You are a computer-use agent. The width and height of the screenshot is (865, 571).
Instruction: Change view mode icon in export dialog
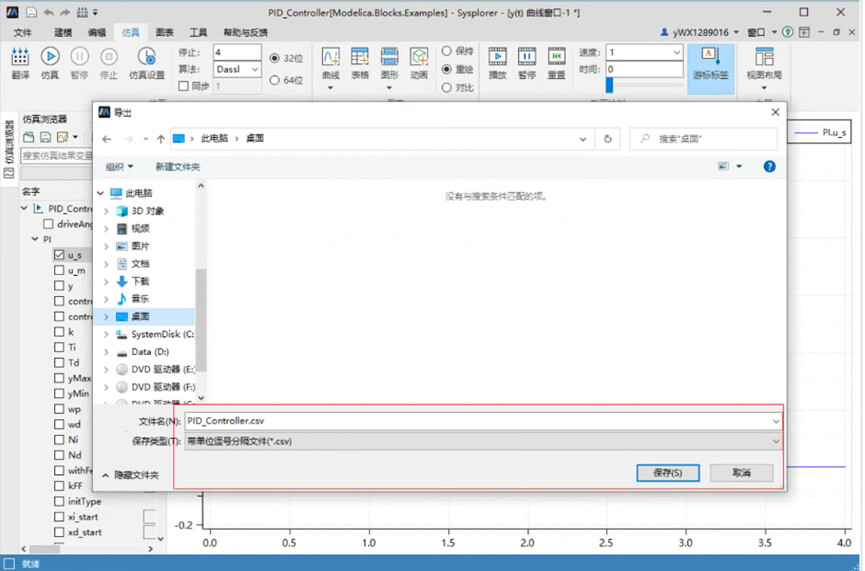coord(723,167)
